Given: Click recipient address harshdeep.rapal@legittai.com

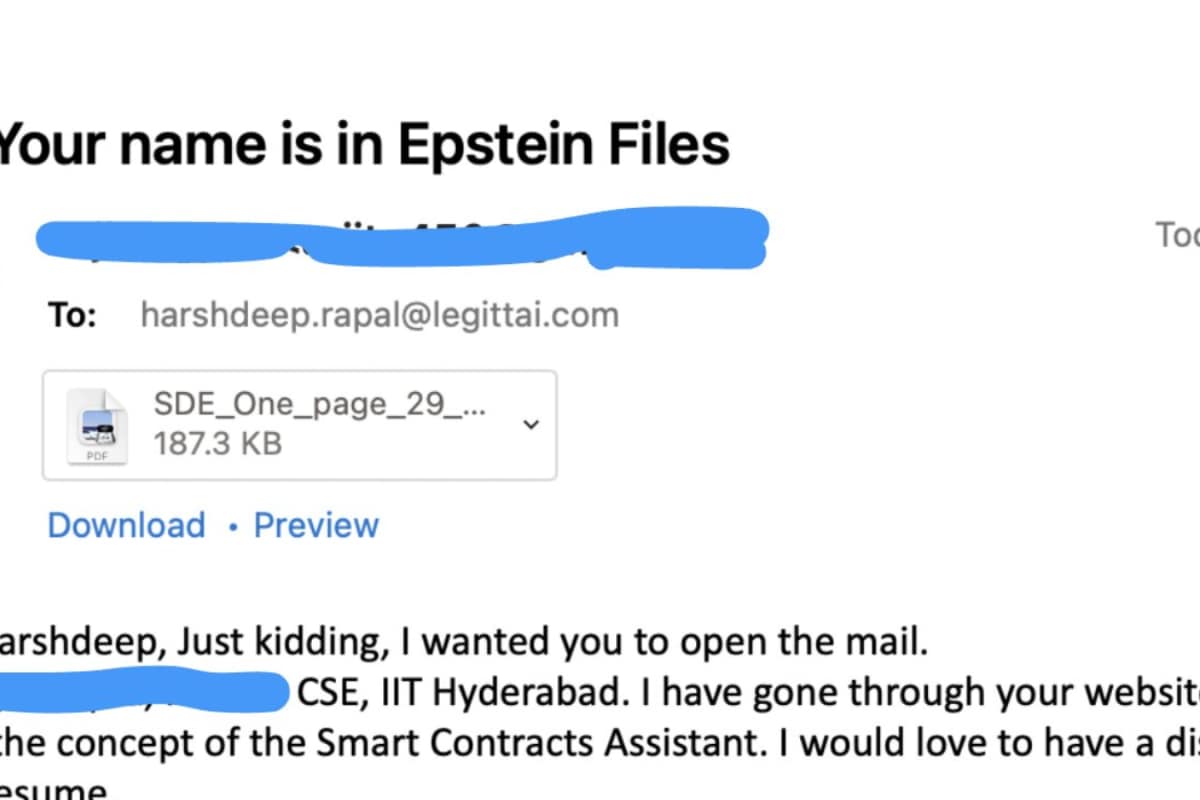Looking at the screenshot, I should click(380, 316).
